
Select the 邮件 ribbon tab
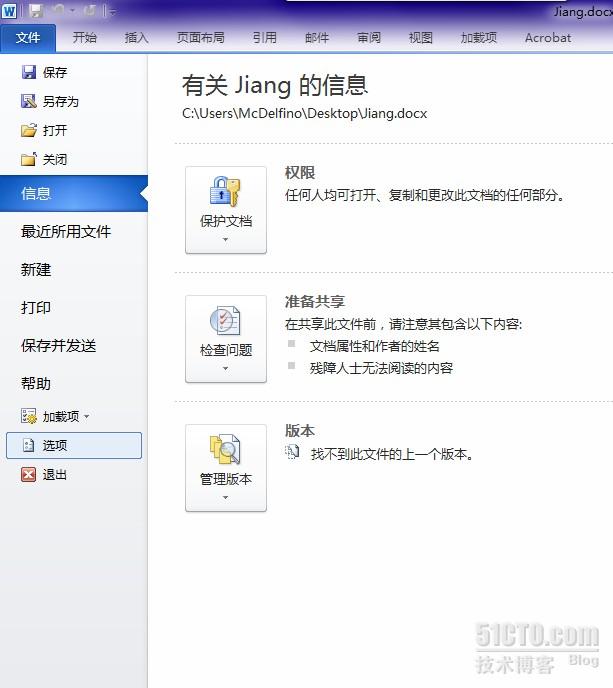(317, 38)
